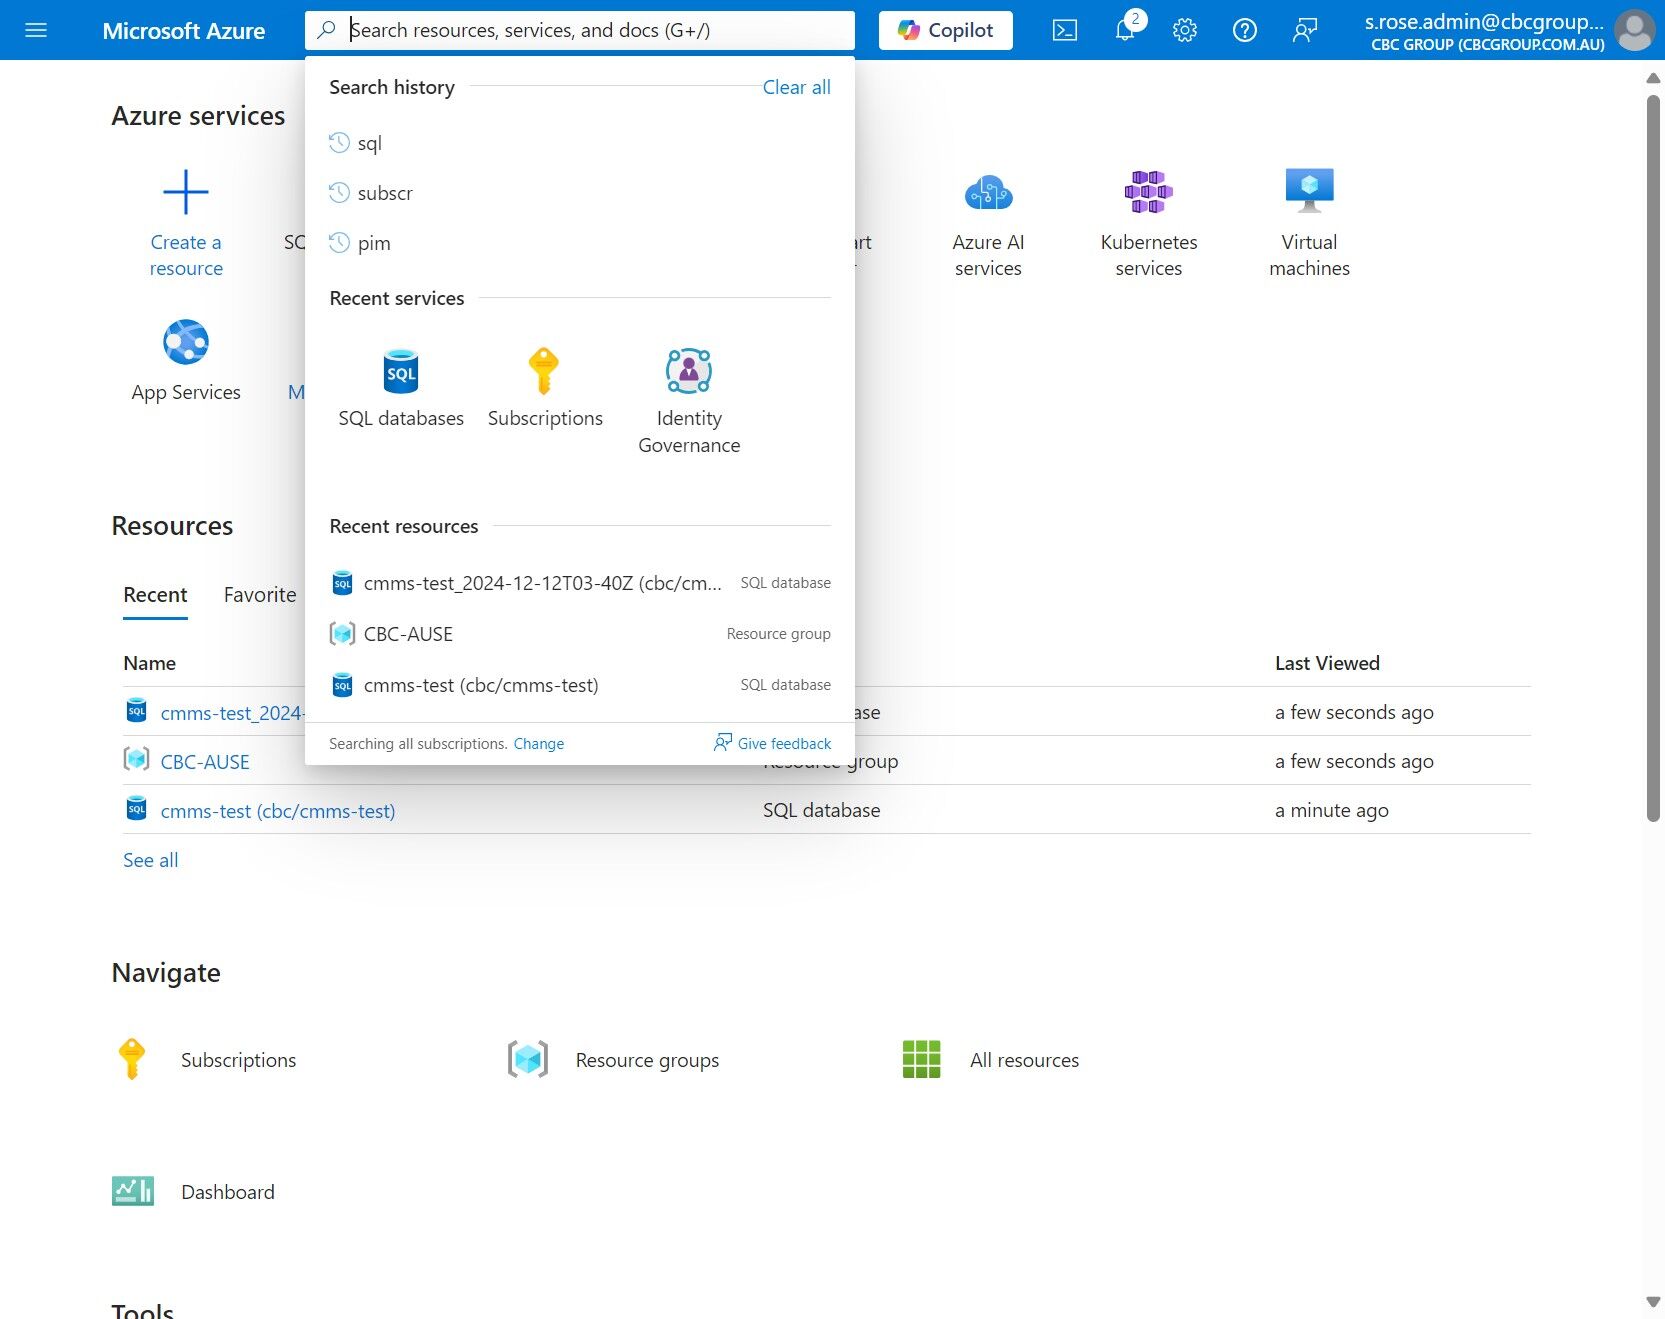Open cmms-test (cbc/cmms-test) link in Resources table
1665x1319 pixels.
pos(278,811)
